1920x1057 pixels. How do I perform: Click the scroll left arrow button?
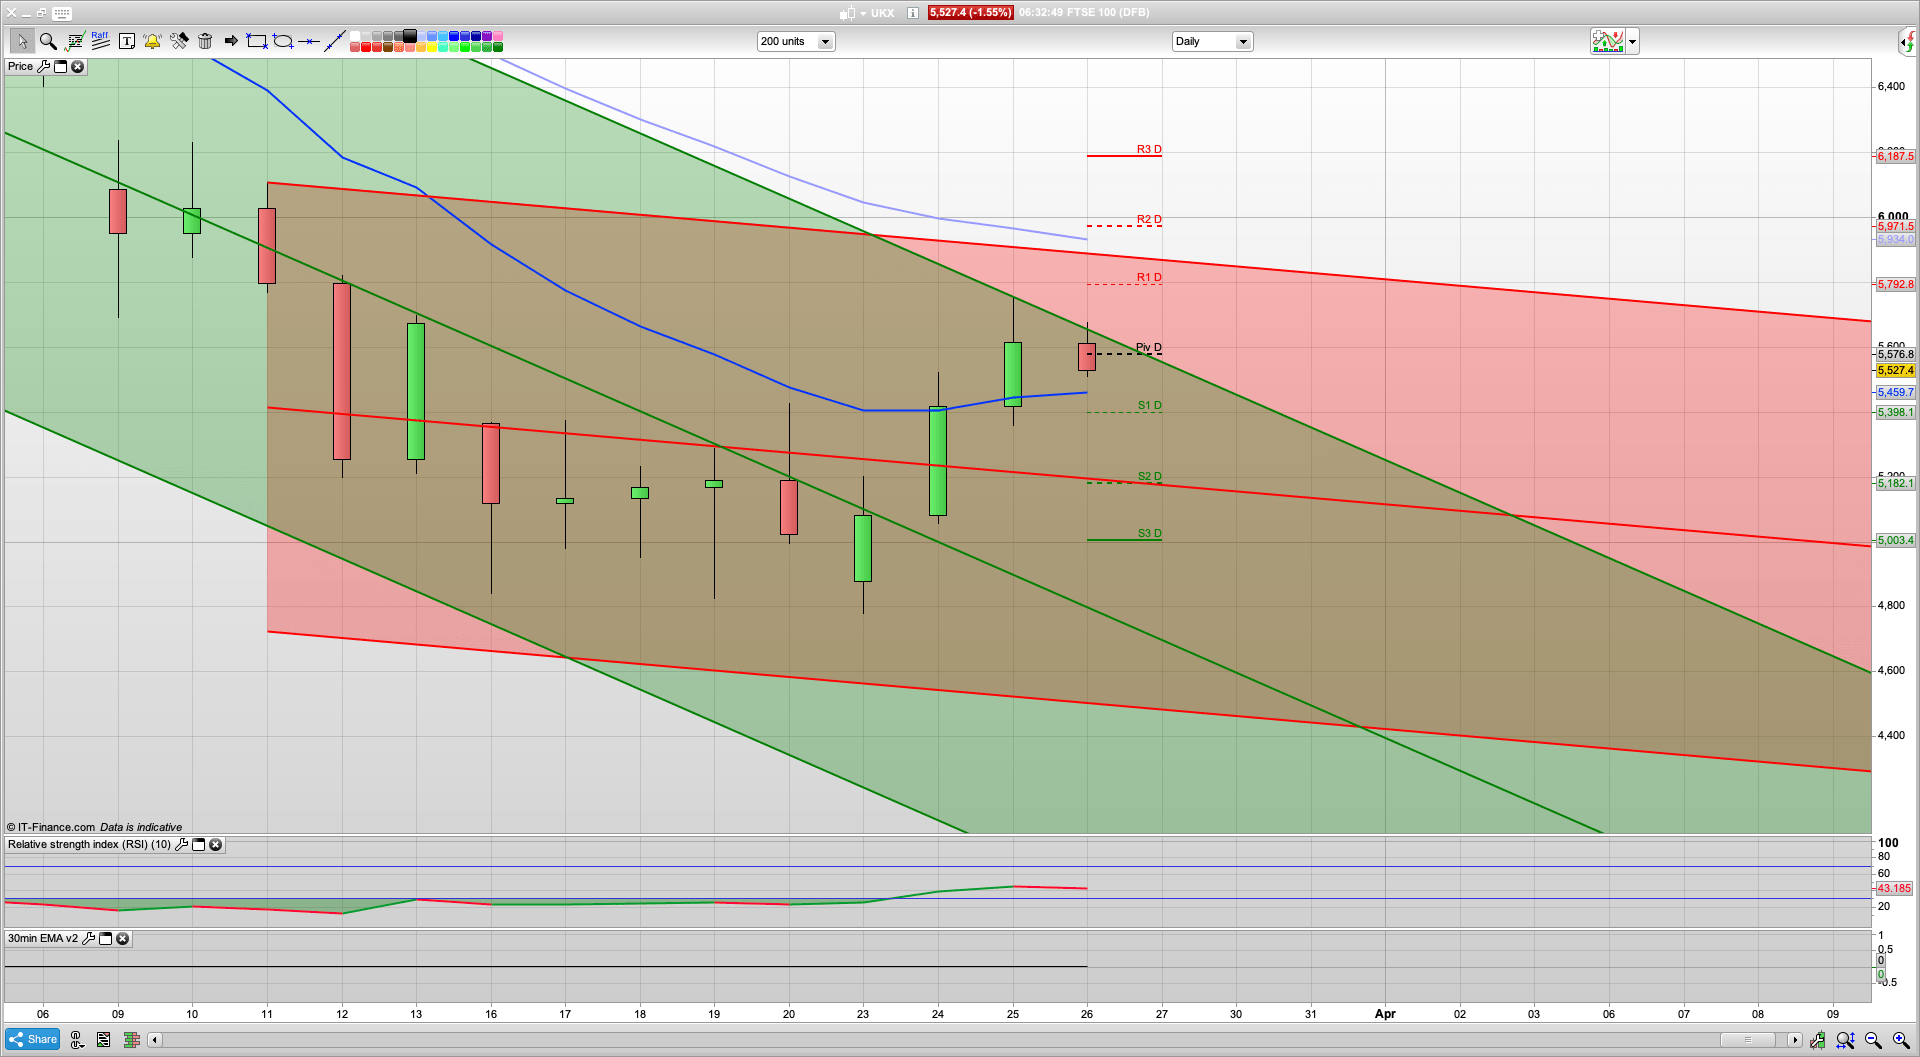coord(155,1040)
